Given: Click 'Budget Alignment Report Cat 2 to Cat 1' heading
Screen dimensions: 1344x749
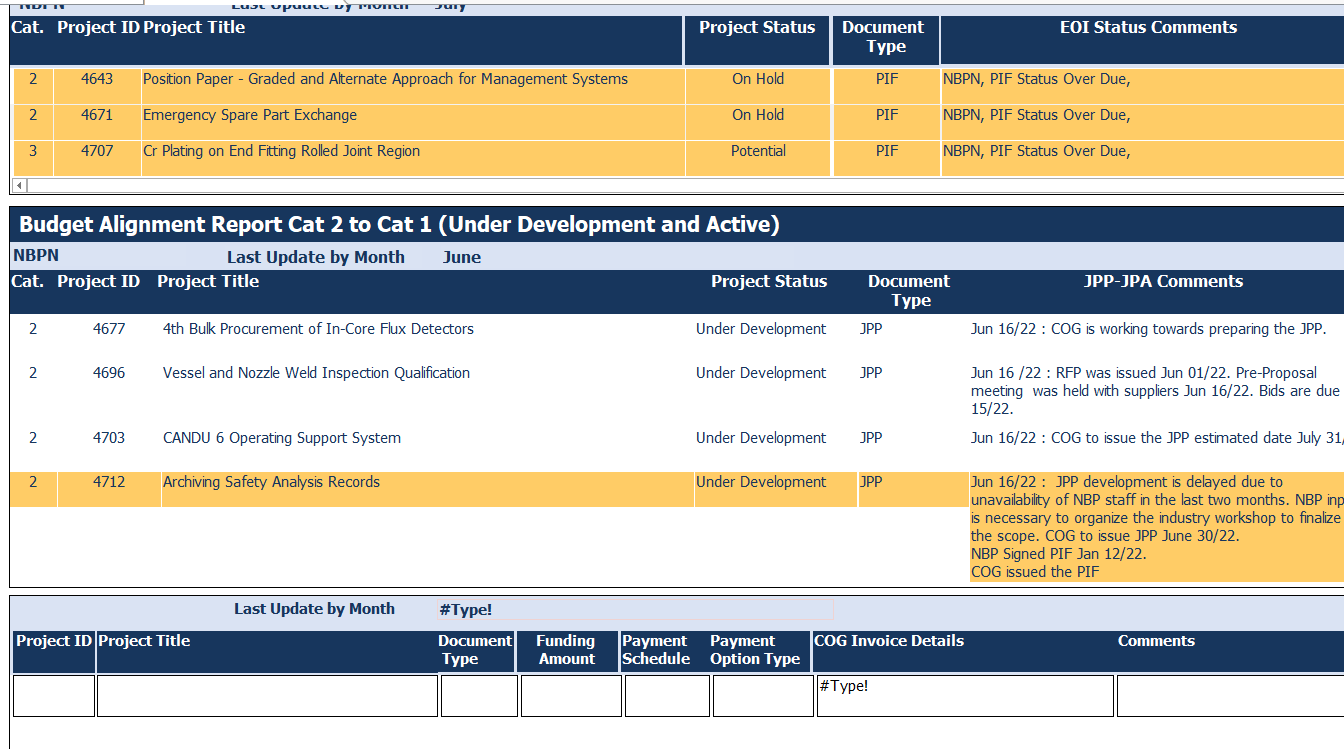Looking at the screenshot, I should pos(399,224).
